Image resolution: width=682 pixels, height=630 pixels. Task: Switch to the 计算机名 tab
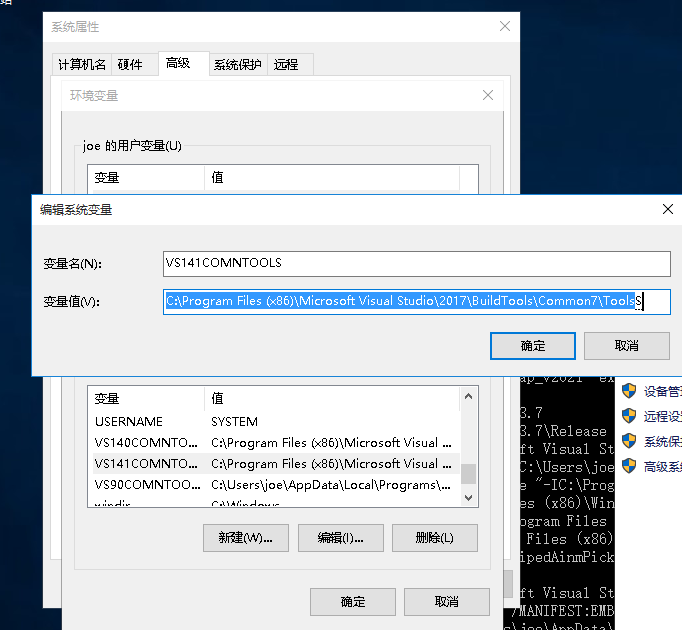(x=82, y=64)
